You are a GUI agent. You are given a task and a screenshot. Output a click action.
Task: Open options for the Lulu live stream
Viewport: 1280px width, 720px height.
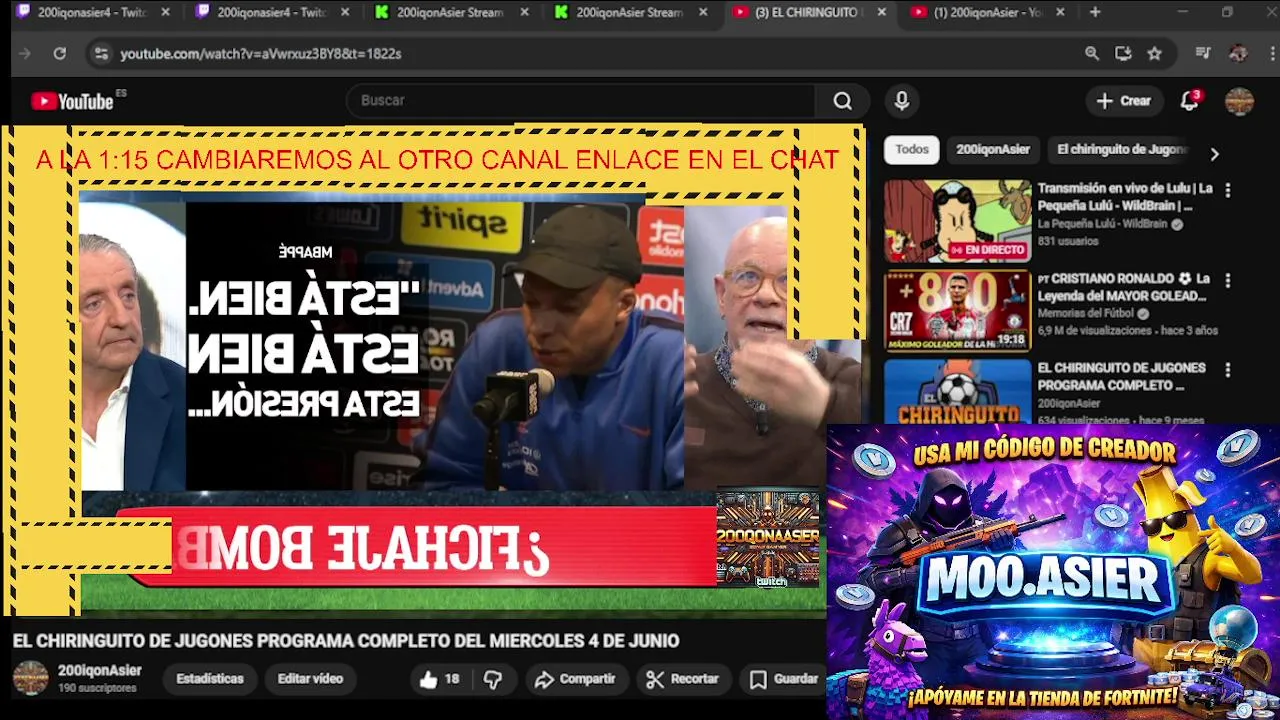tap(1228, 190)
